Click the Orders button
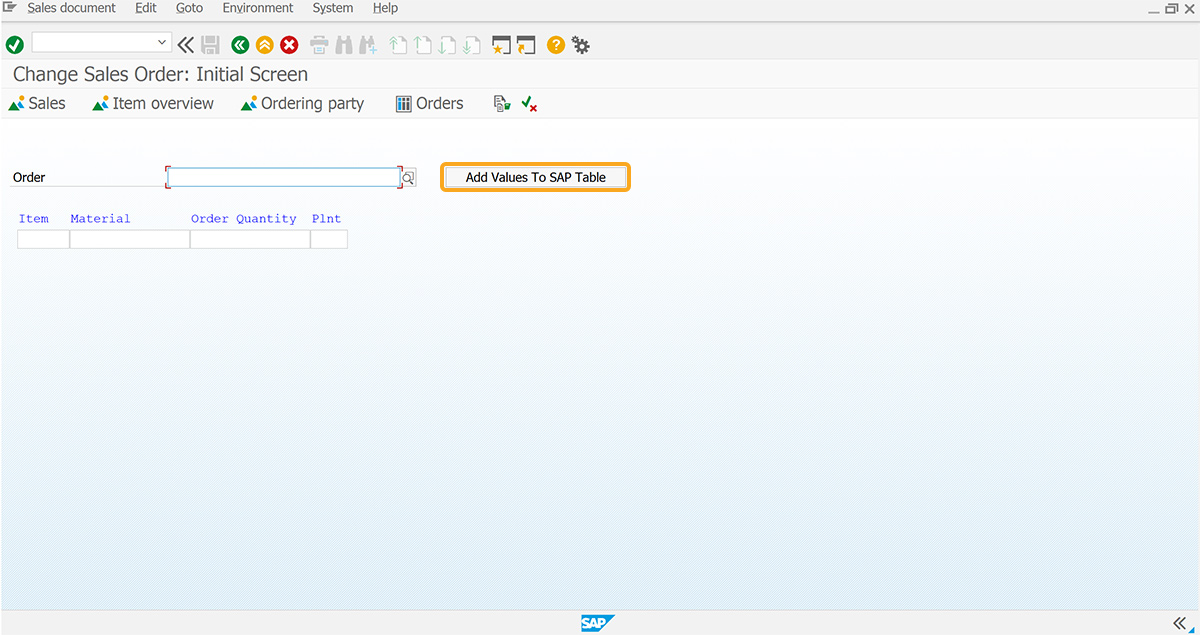The width and height of the screenshot is (1200, 635). pos(430,103)
